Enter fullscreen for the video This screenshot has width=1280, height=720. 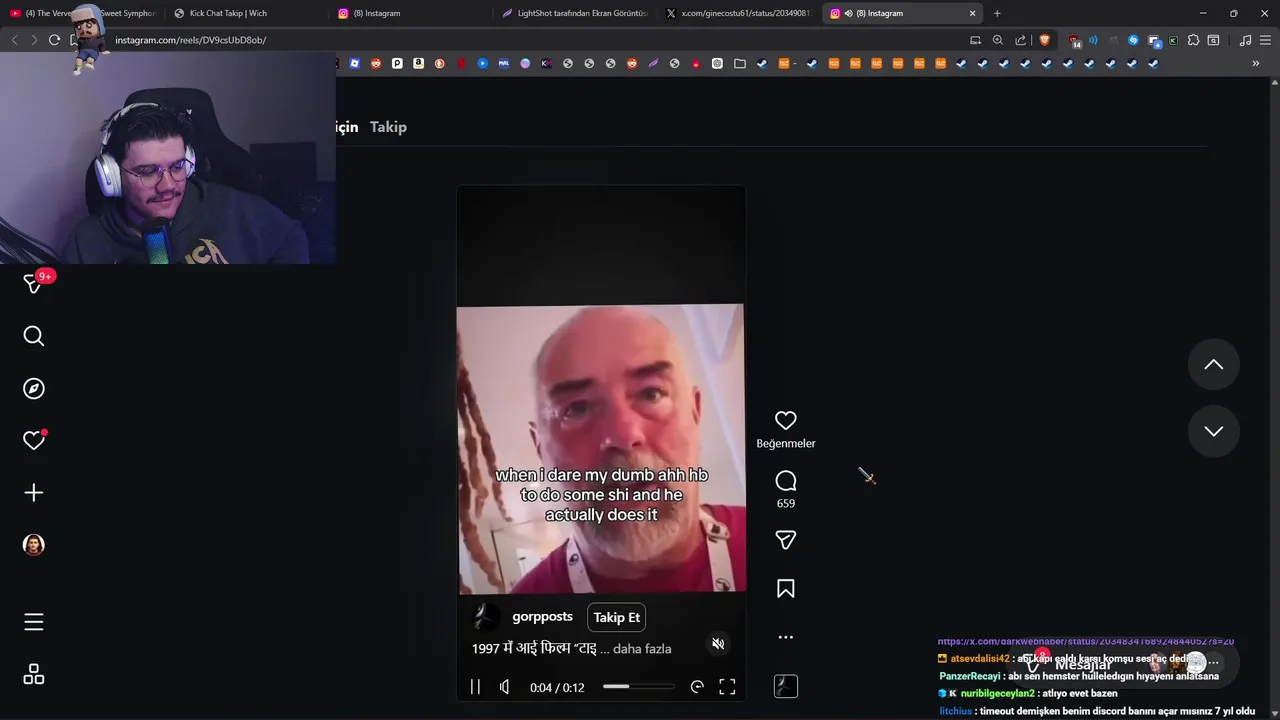click(x=727, y=687)
